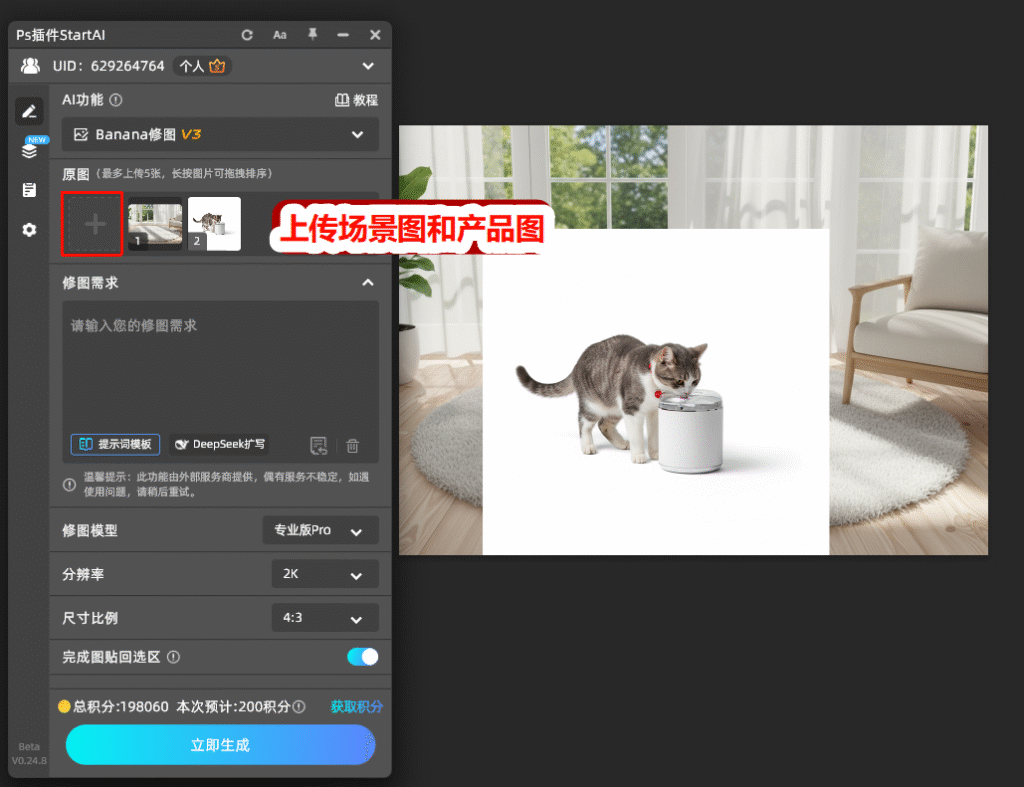Open the layers sidebar icon marked NEW
The height and width of the screenshot is (787, 1024).
coord(29,150)
